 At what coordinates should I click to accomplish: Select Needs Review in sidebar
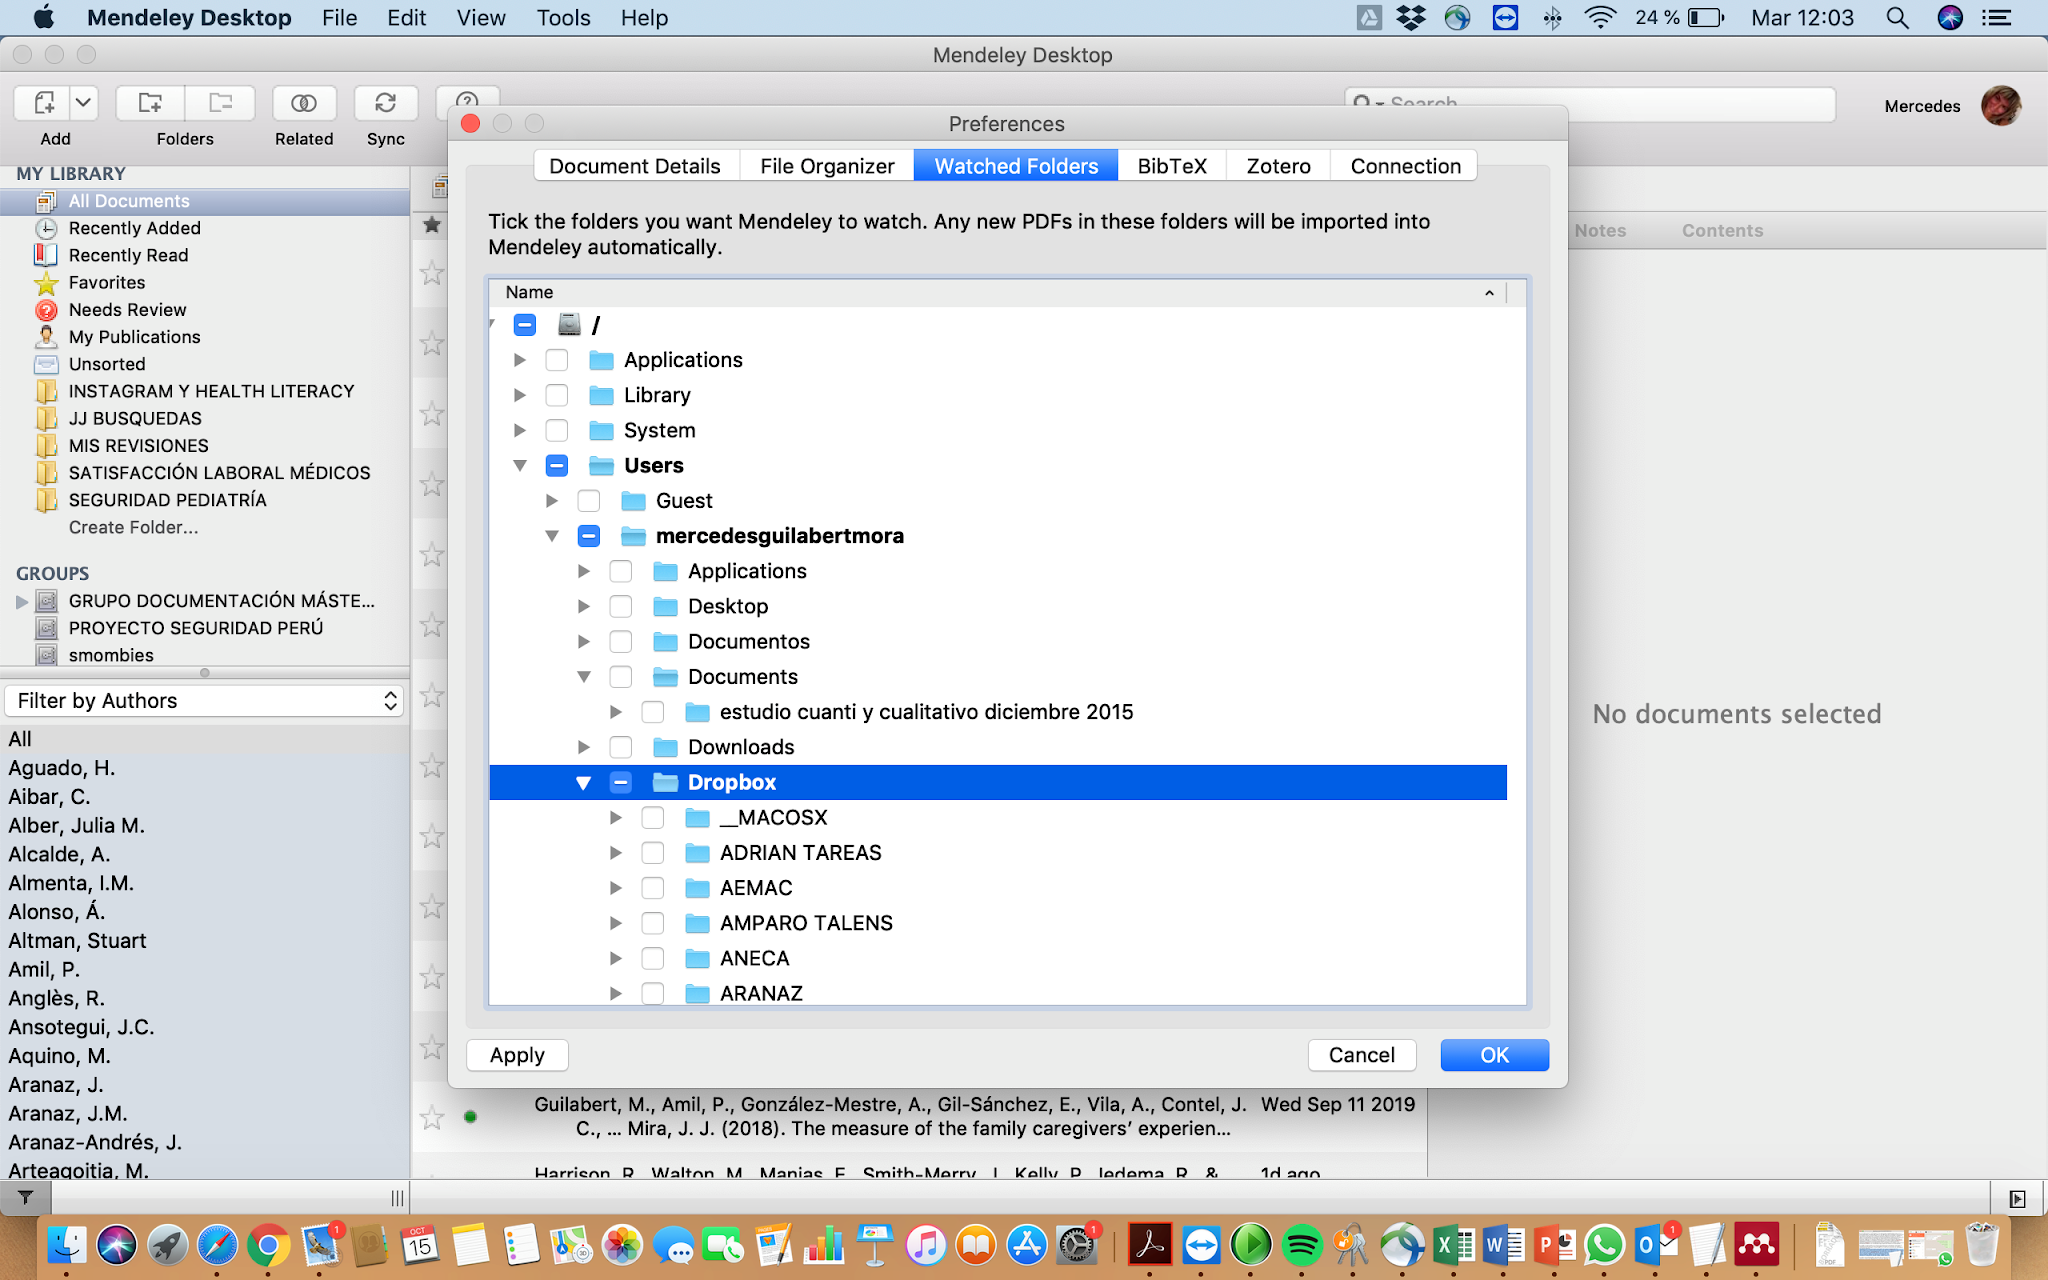coord(127,310)
